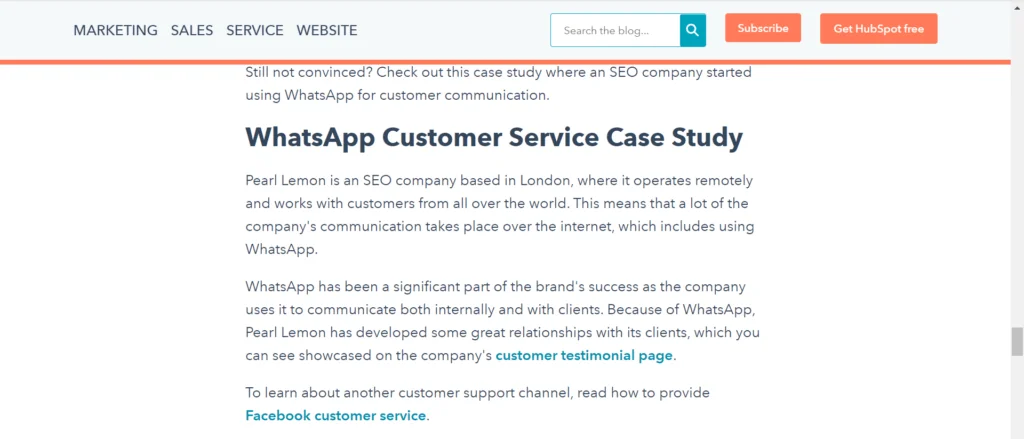Viewport: 1024px width, 439px height.
Task: Click the orange Subscribe button
Action: 763,28
